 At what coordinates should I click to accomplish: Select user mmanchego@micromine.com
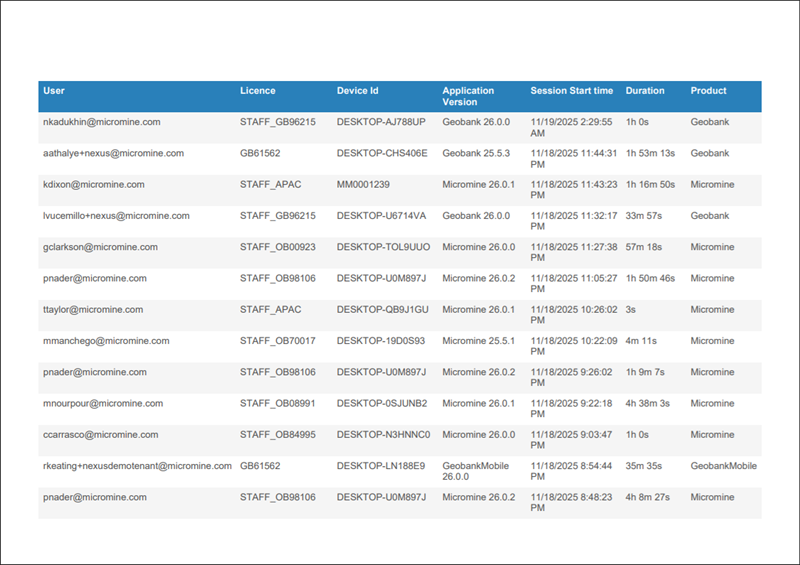(106, 341)
